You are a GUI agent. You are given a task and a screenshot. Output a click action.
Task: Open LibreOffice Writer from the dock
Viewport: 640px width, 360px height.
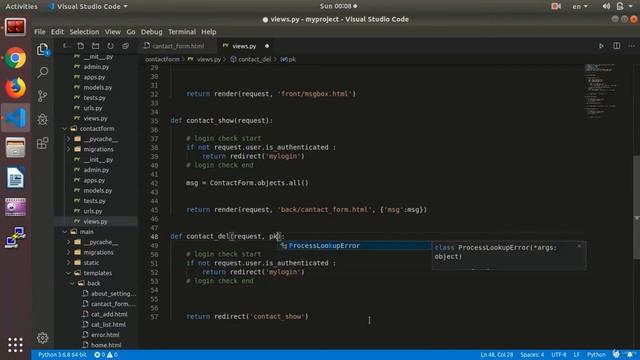(16, 178)
